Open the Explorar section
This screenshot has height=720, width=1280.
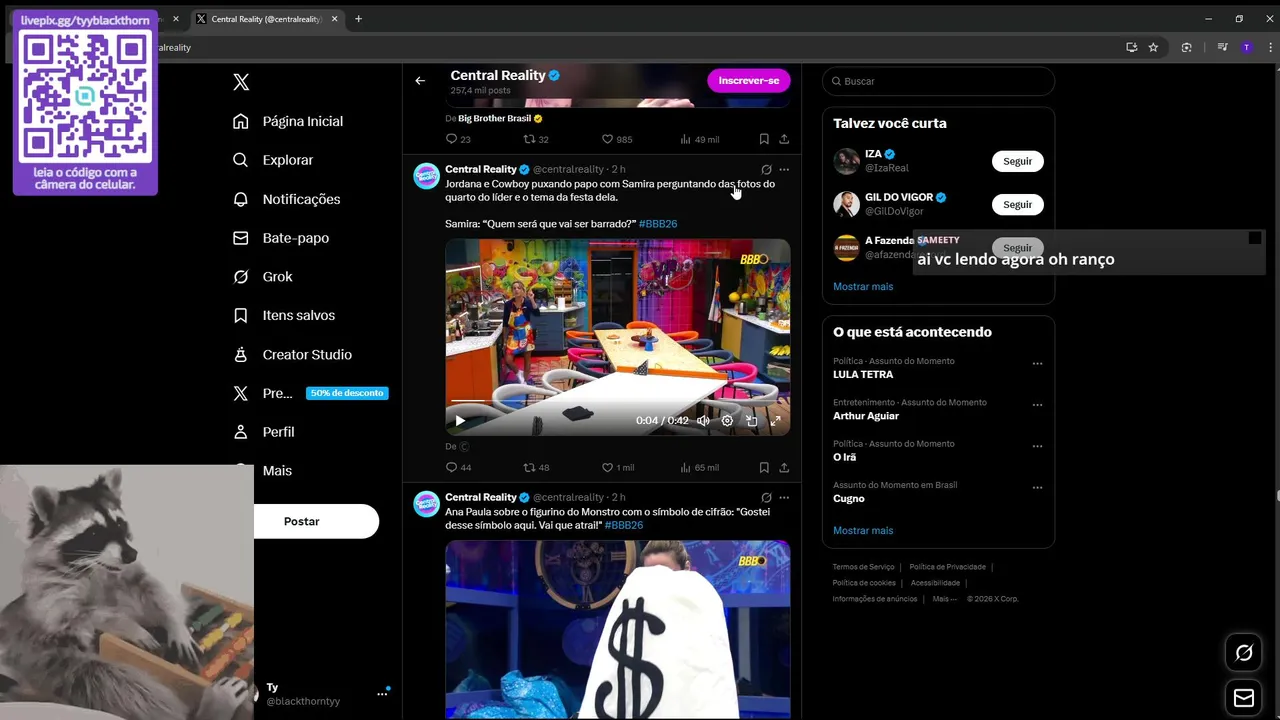273,160
